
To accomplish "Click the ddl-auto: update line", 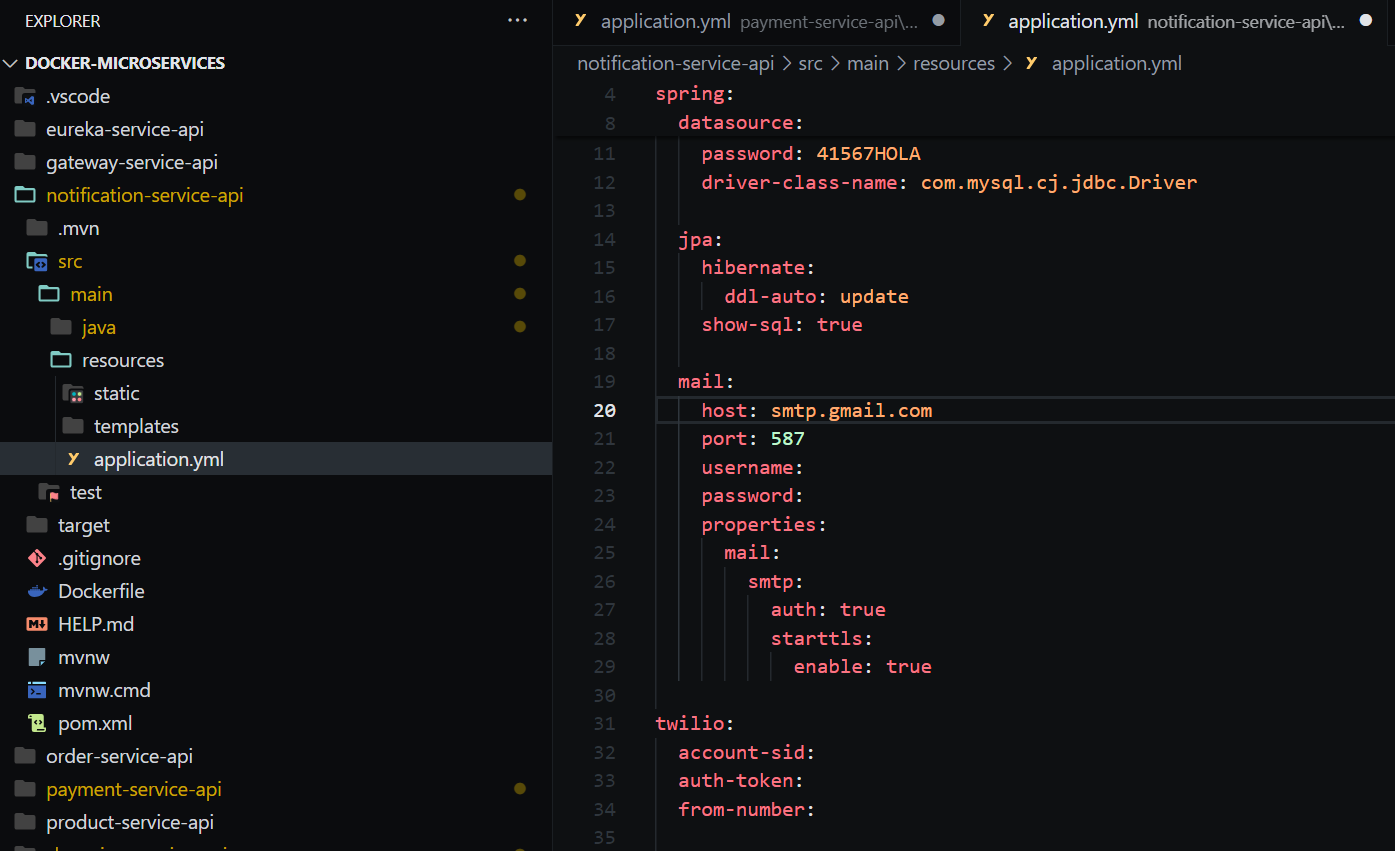I will pyautogui.click(x=817, y=296).
